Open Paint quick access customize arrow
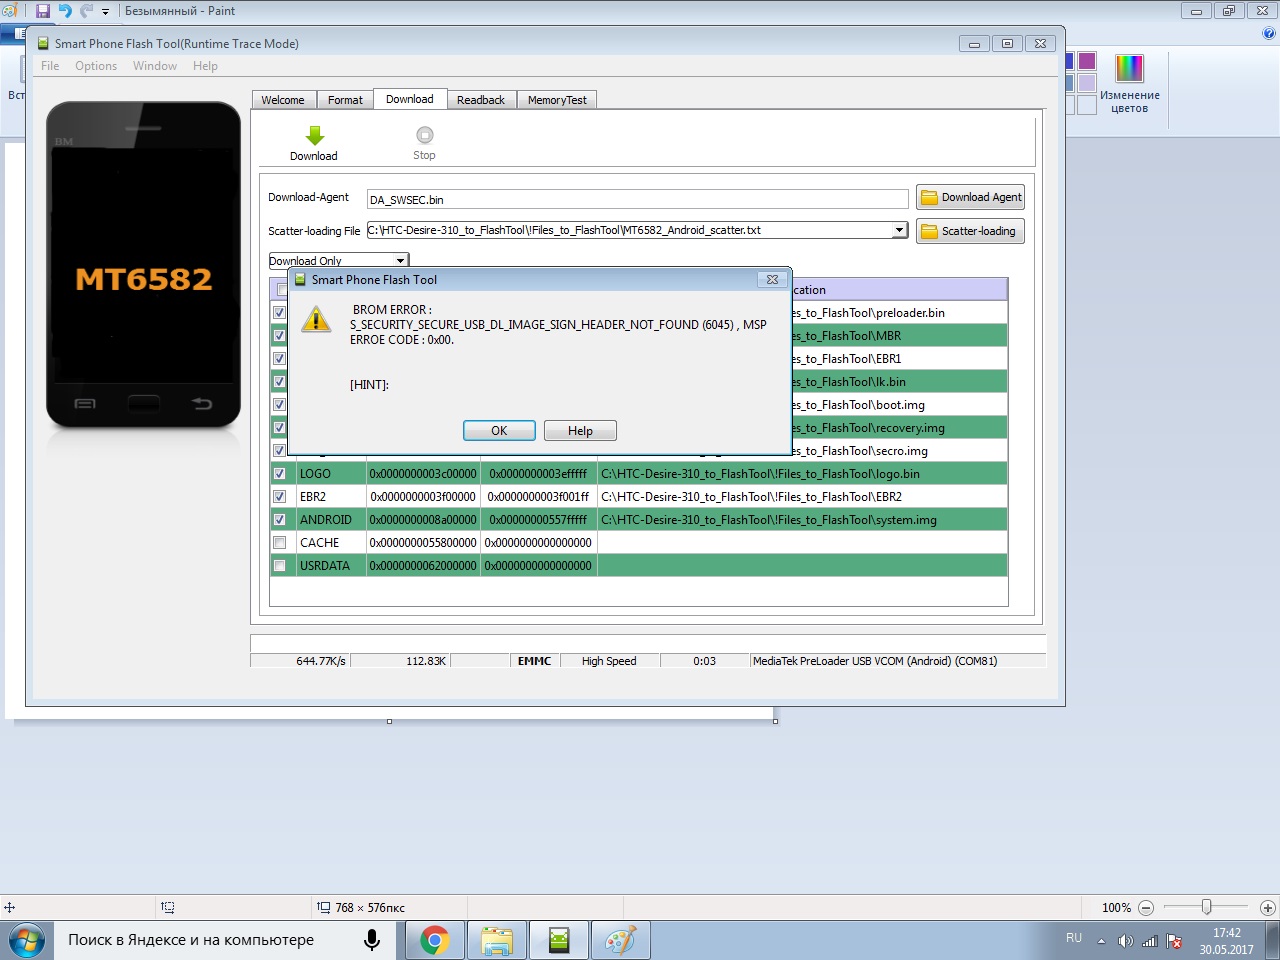 point(105,12)
